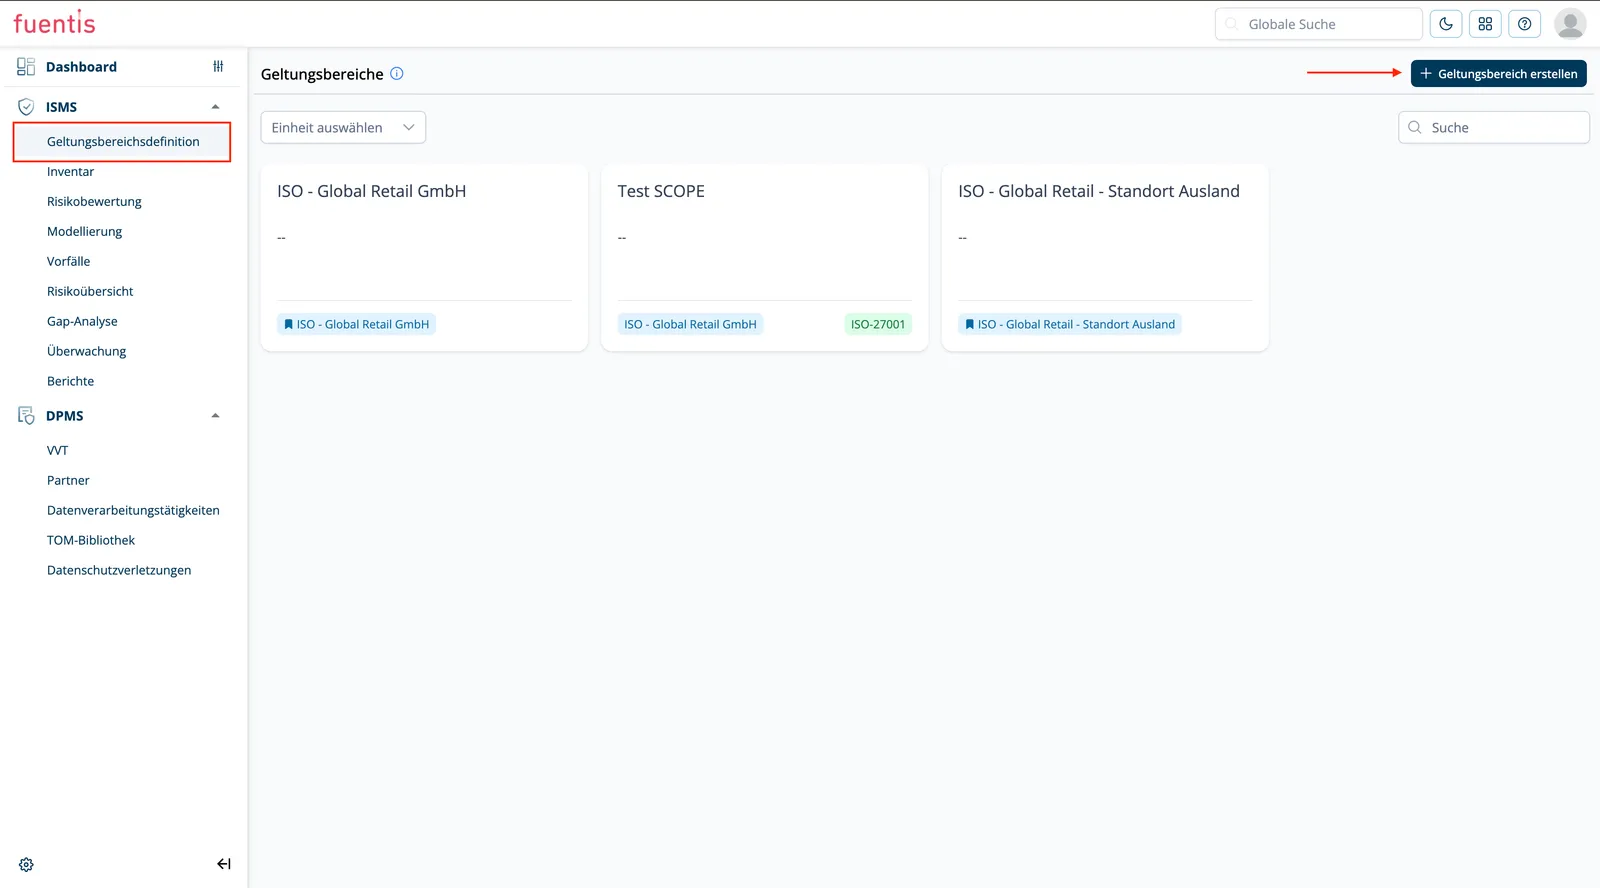
Task: Click the magnifier icon in Suche field
Action: 1415,127
